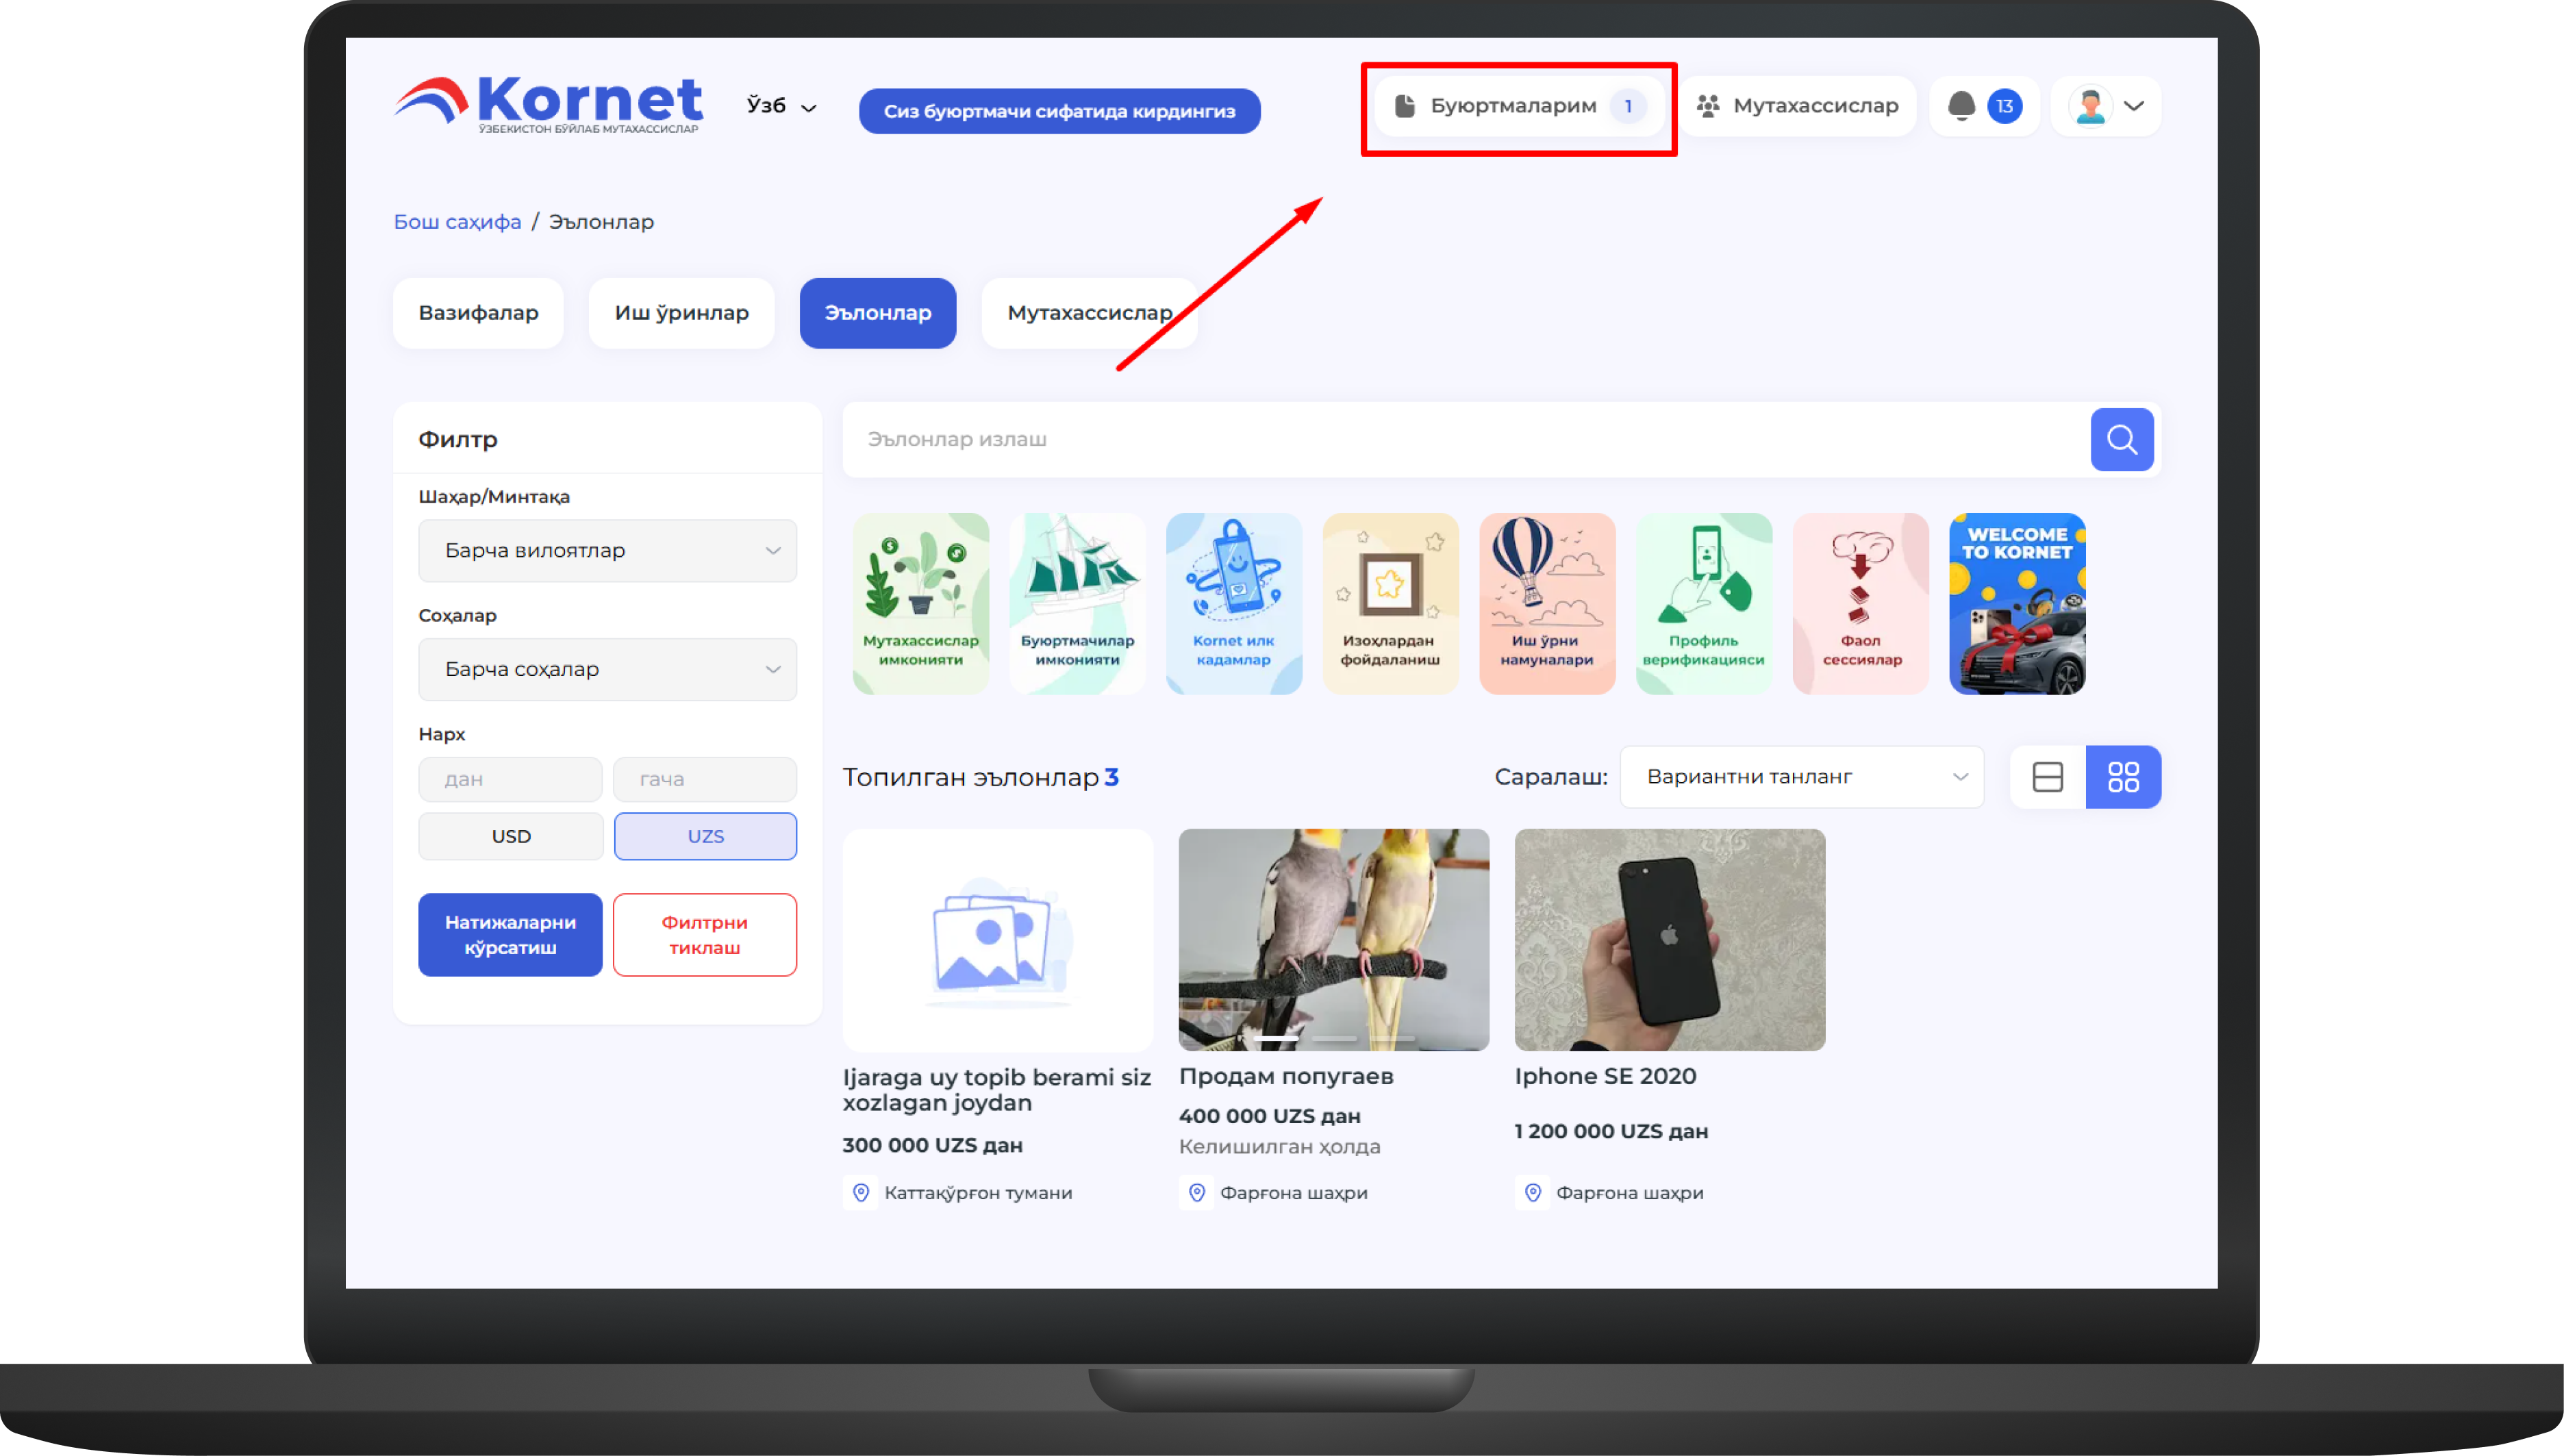Open the Фаол сессиялар story
The height and width of the screenshot is (1456, 2564).
1860,603
